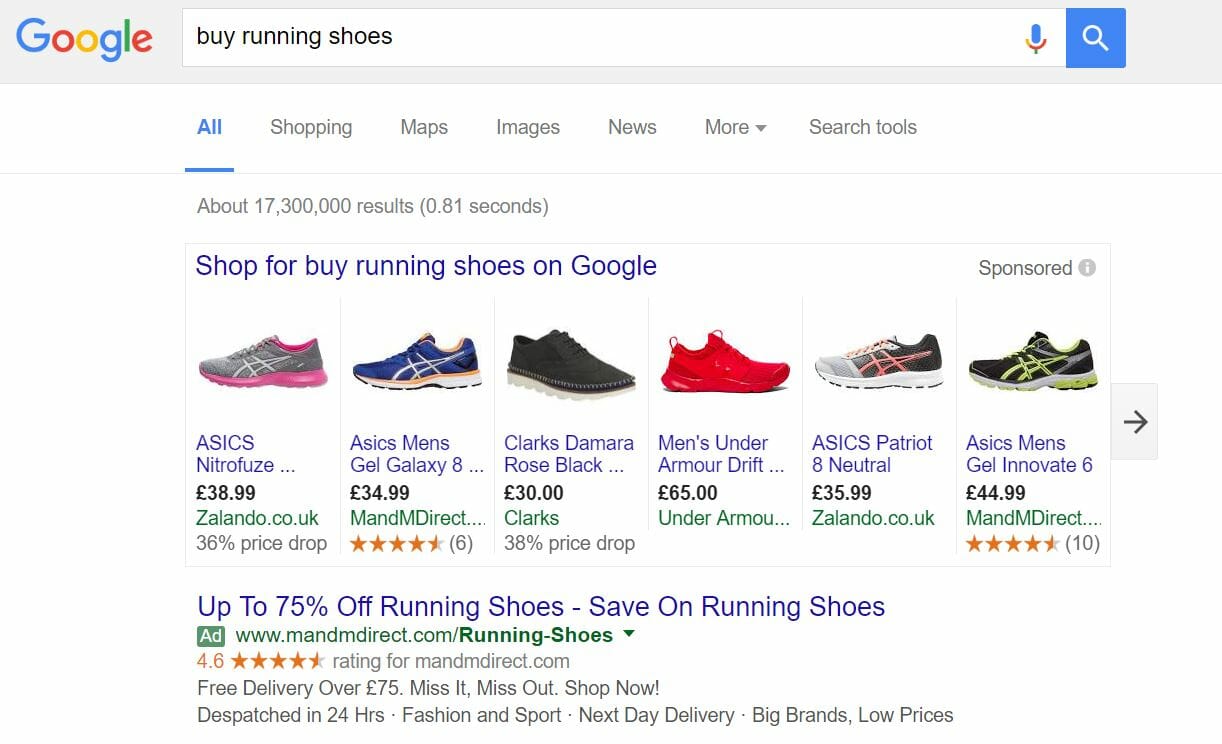This screenshot has width=1222, height=744.
Task: Open the Men's Under Armour Drift link
Action: point(721,454)
